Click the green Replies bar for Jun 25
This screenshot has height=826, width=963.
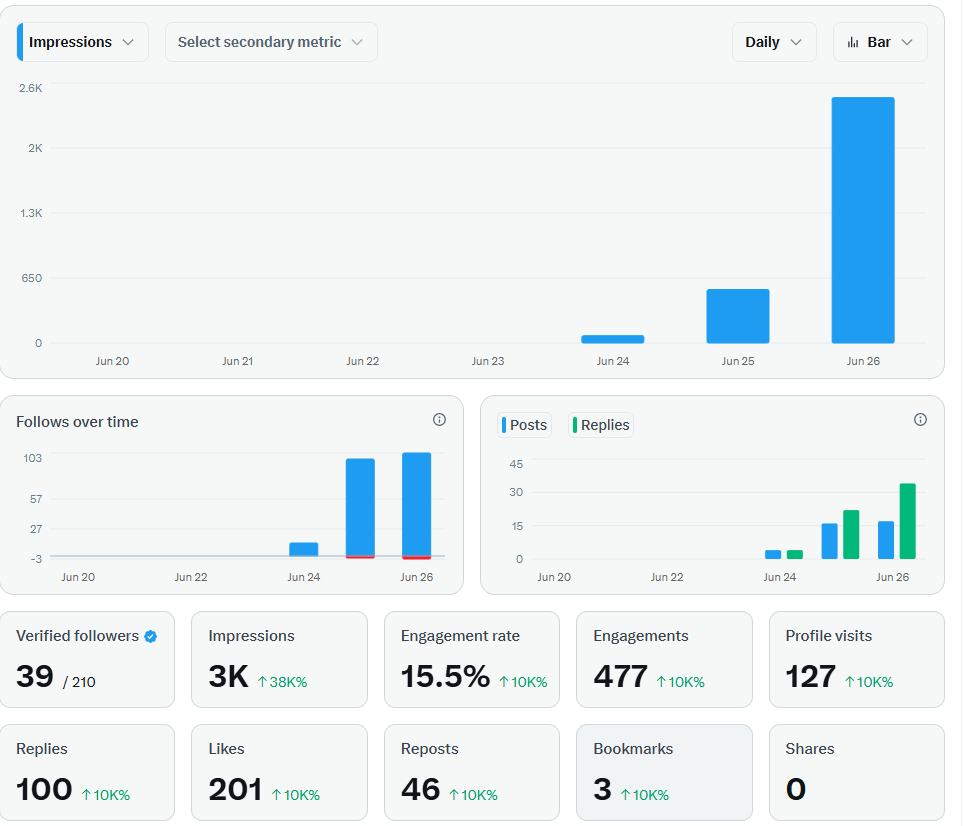coord(851,534)
